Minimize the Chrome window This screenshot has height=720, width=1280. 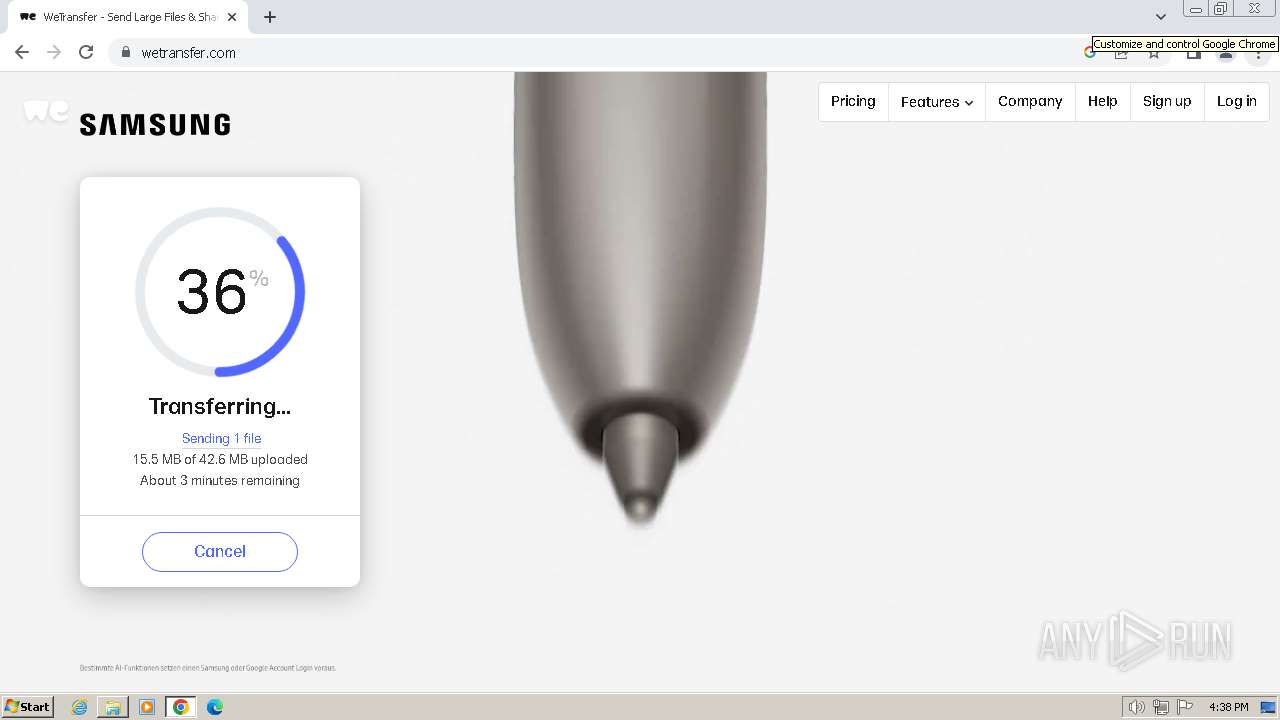[x=1196, y=9]
